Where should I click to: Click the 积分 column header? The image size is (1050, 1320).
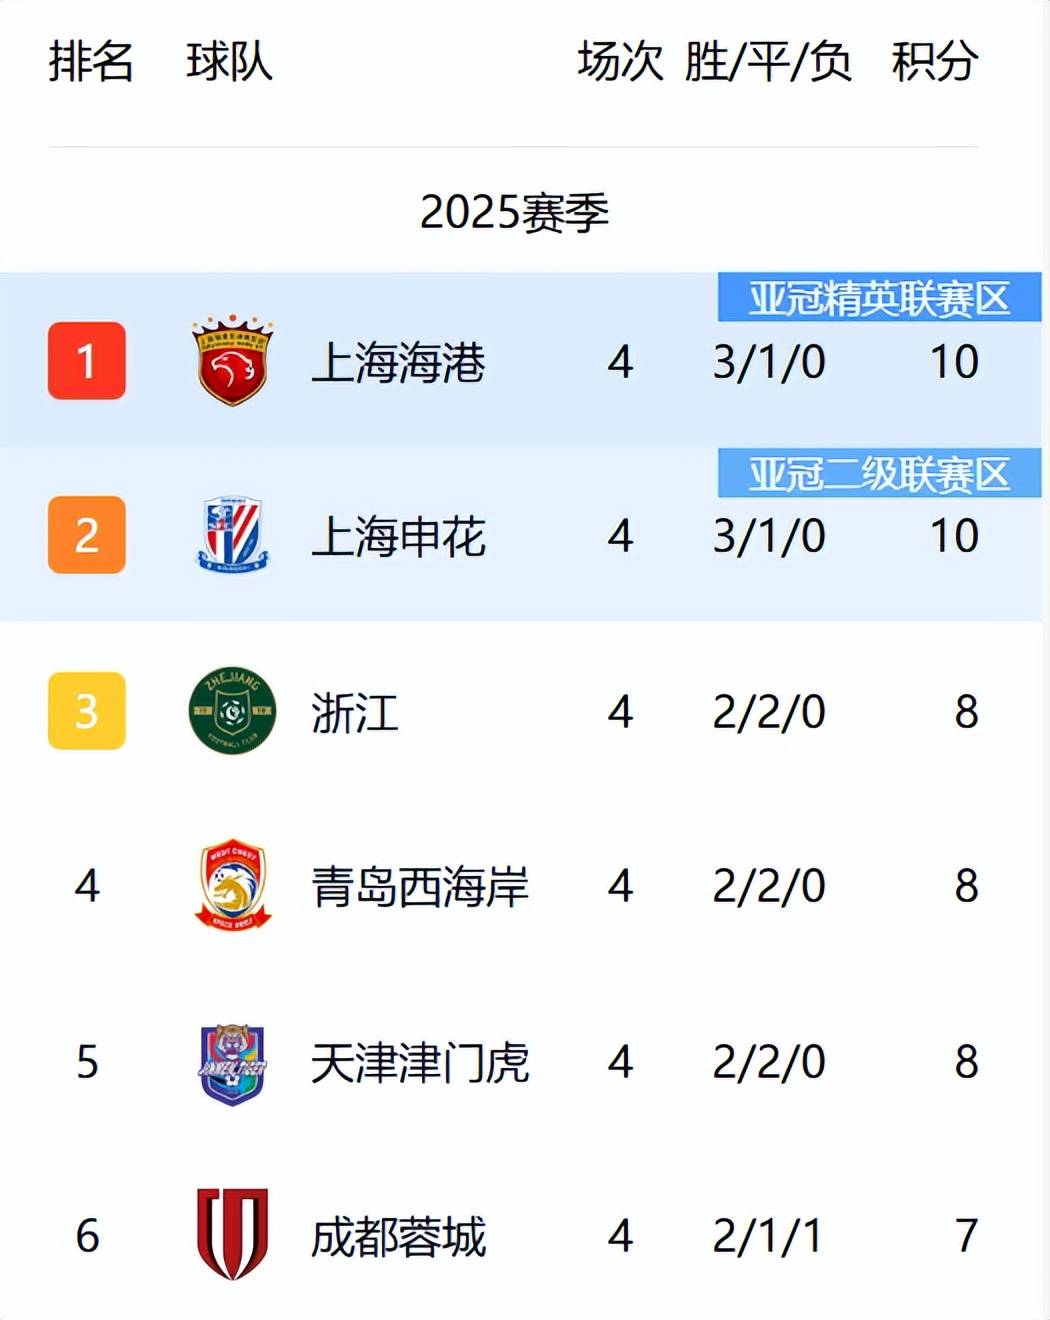point(934,62)
